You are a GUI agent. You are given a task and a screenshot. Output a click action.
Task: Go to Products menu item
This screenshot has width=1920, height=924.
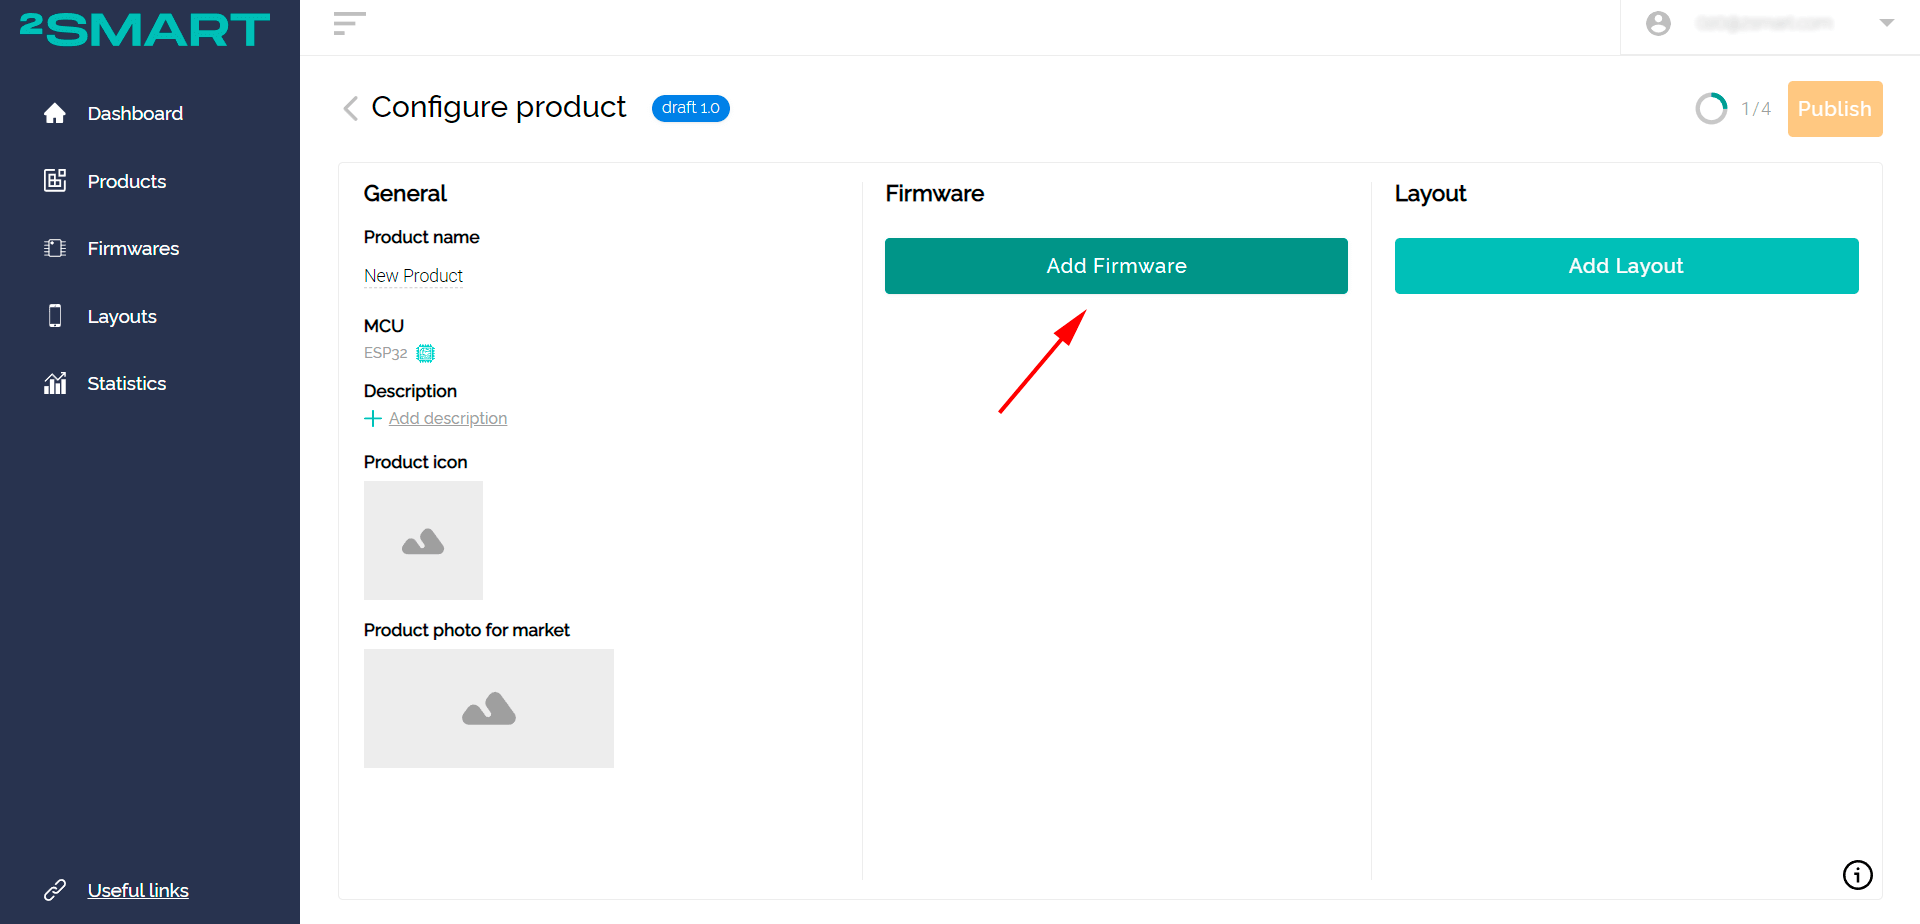click(127, 181)
